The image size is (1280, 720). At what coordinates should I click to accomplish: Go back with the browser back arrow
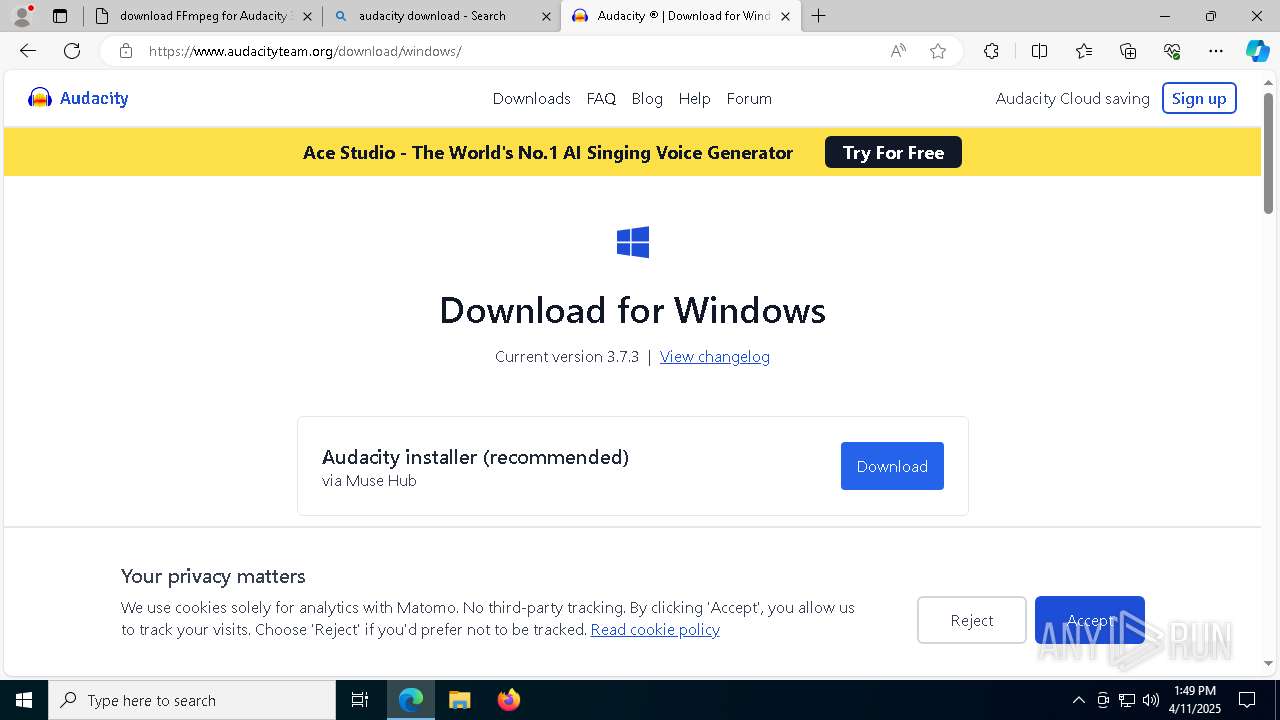pos(28,51)
